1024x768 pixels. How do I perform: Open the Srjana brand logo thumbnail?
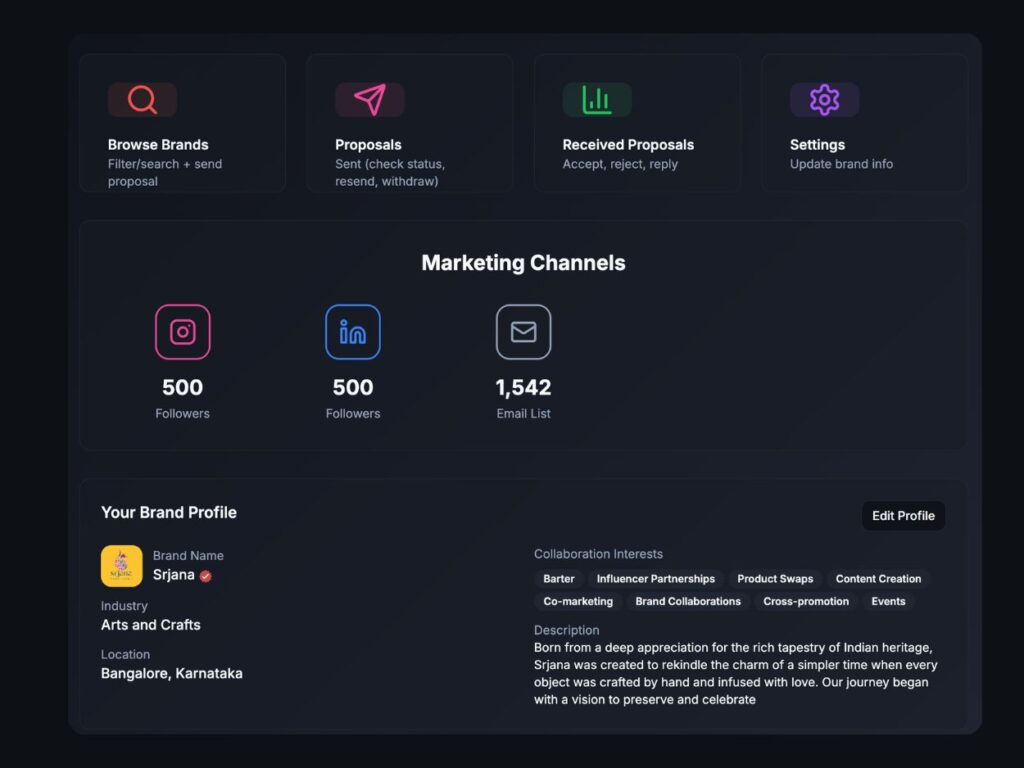coord(122,566)
